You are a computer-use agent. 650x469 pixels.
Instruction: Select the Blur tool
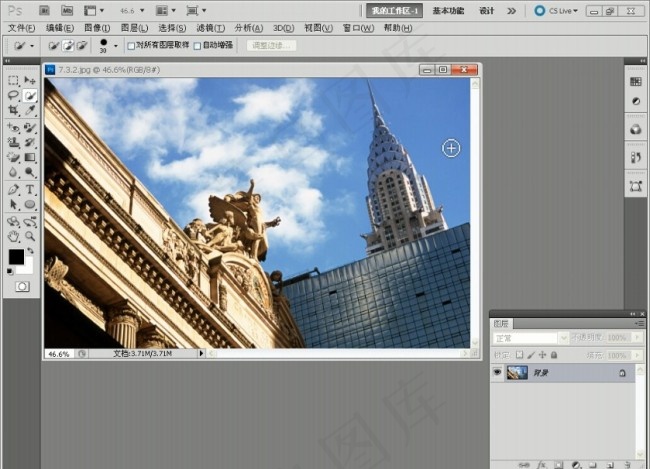[x=13, y=172]
